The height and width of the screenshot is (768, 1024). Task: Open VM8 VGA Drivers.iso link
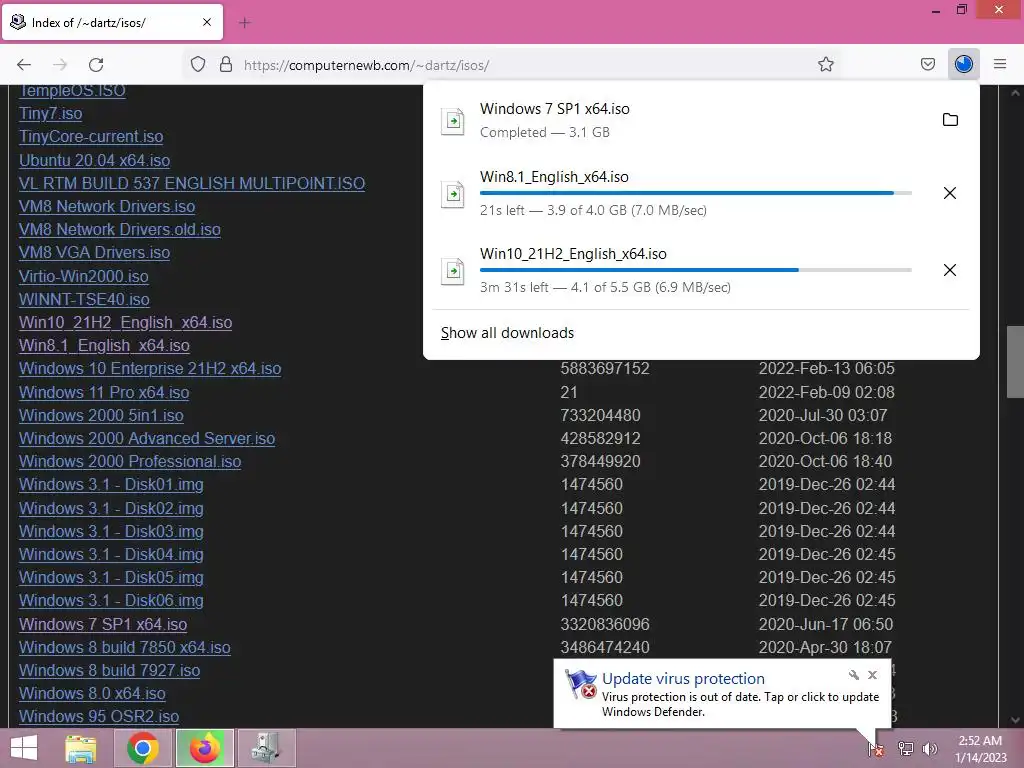(94, 253)
